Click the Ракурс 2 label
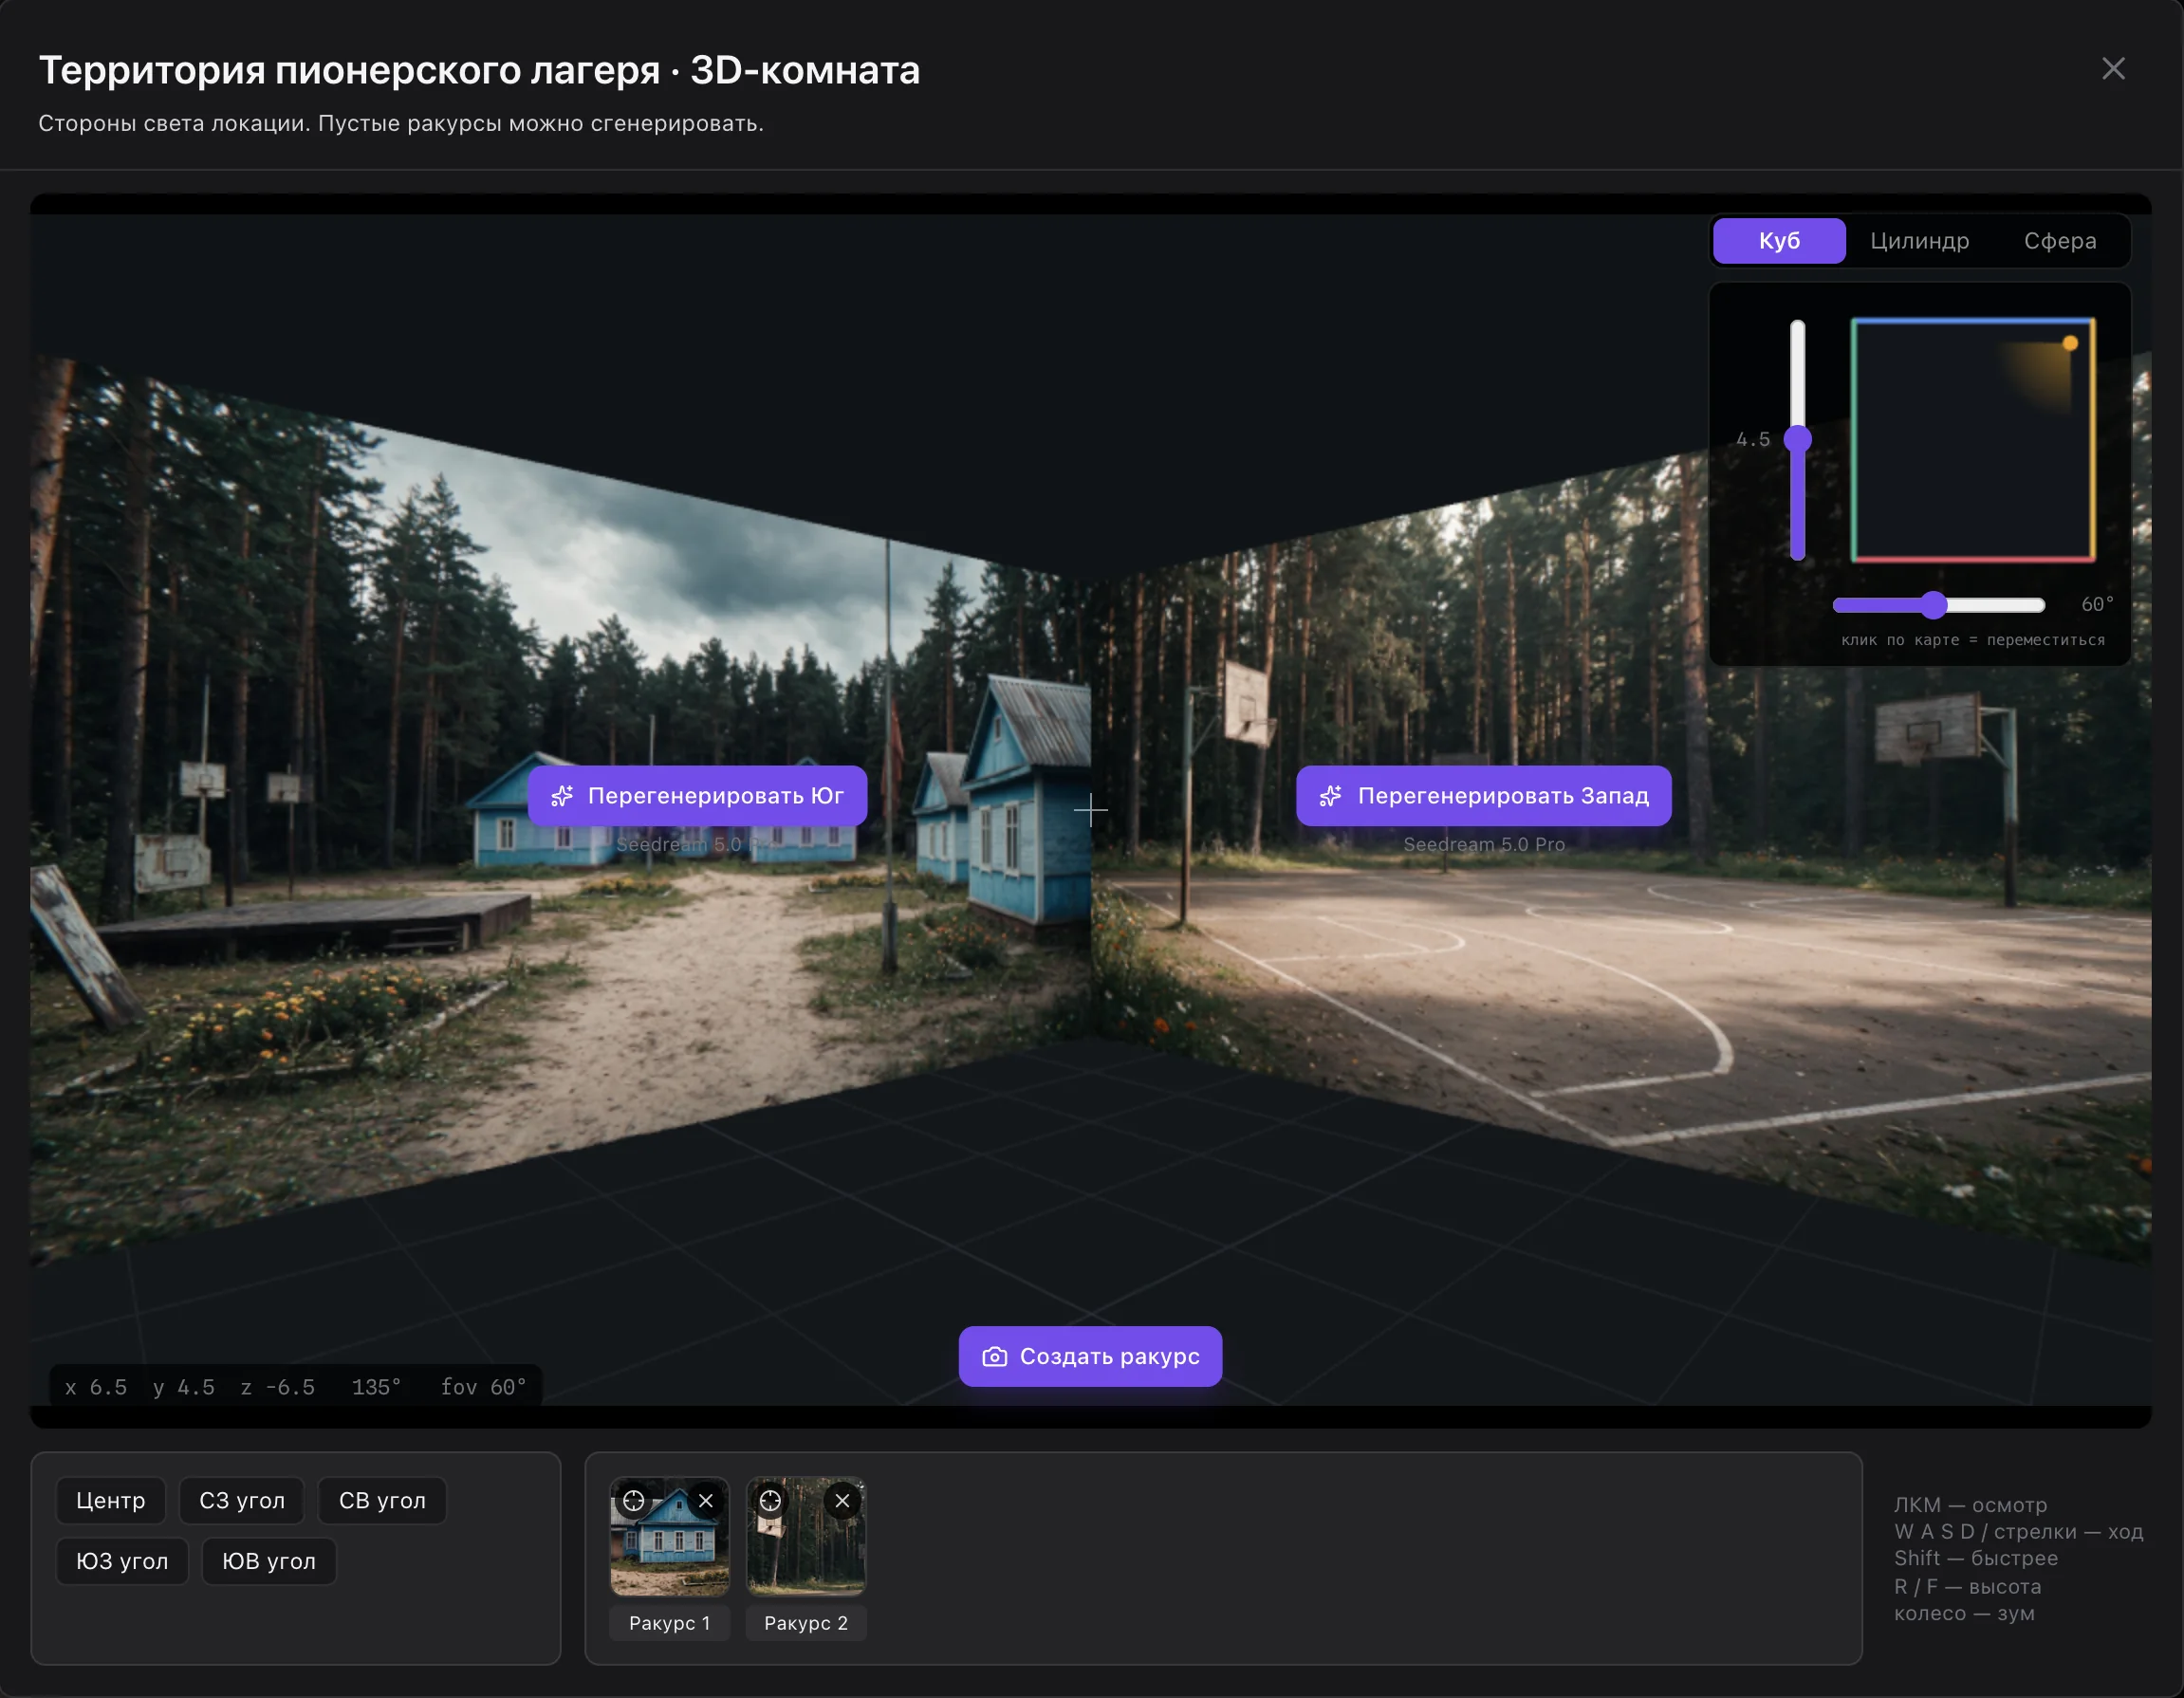The image size is (2184, 1698). click(806, 1623)
